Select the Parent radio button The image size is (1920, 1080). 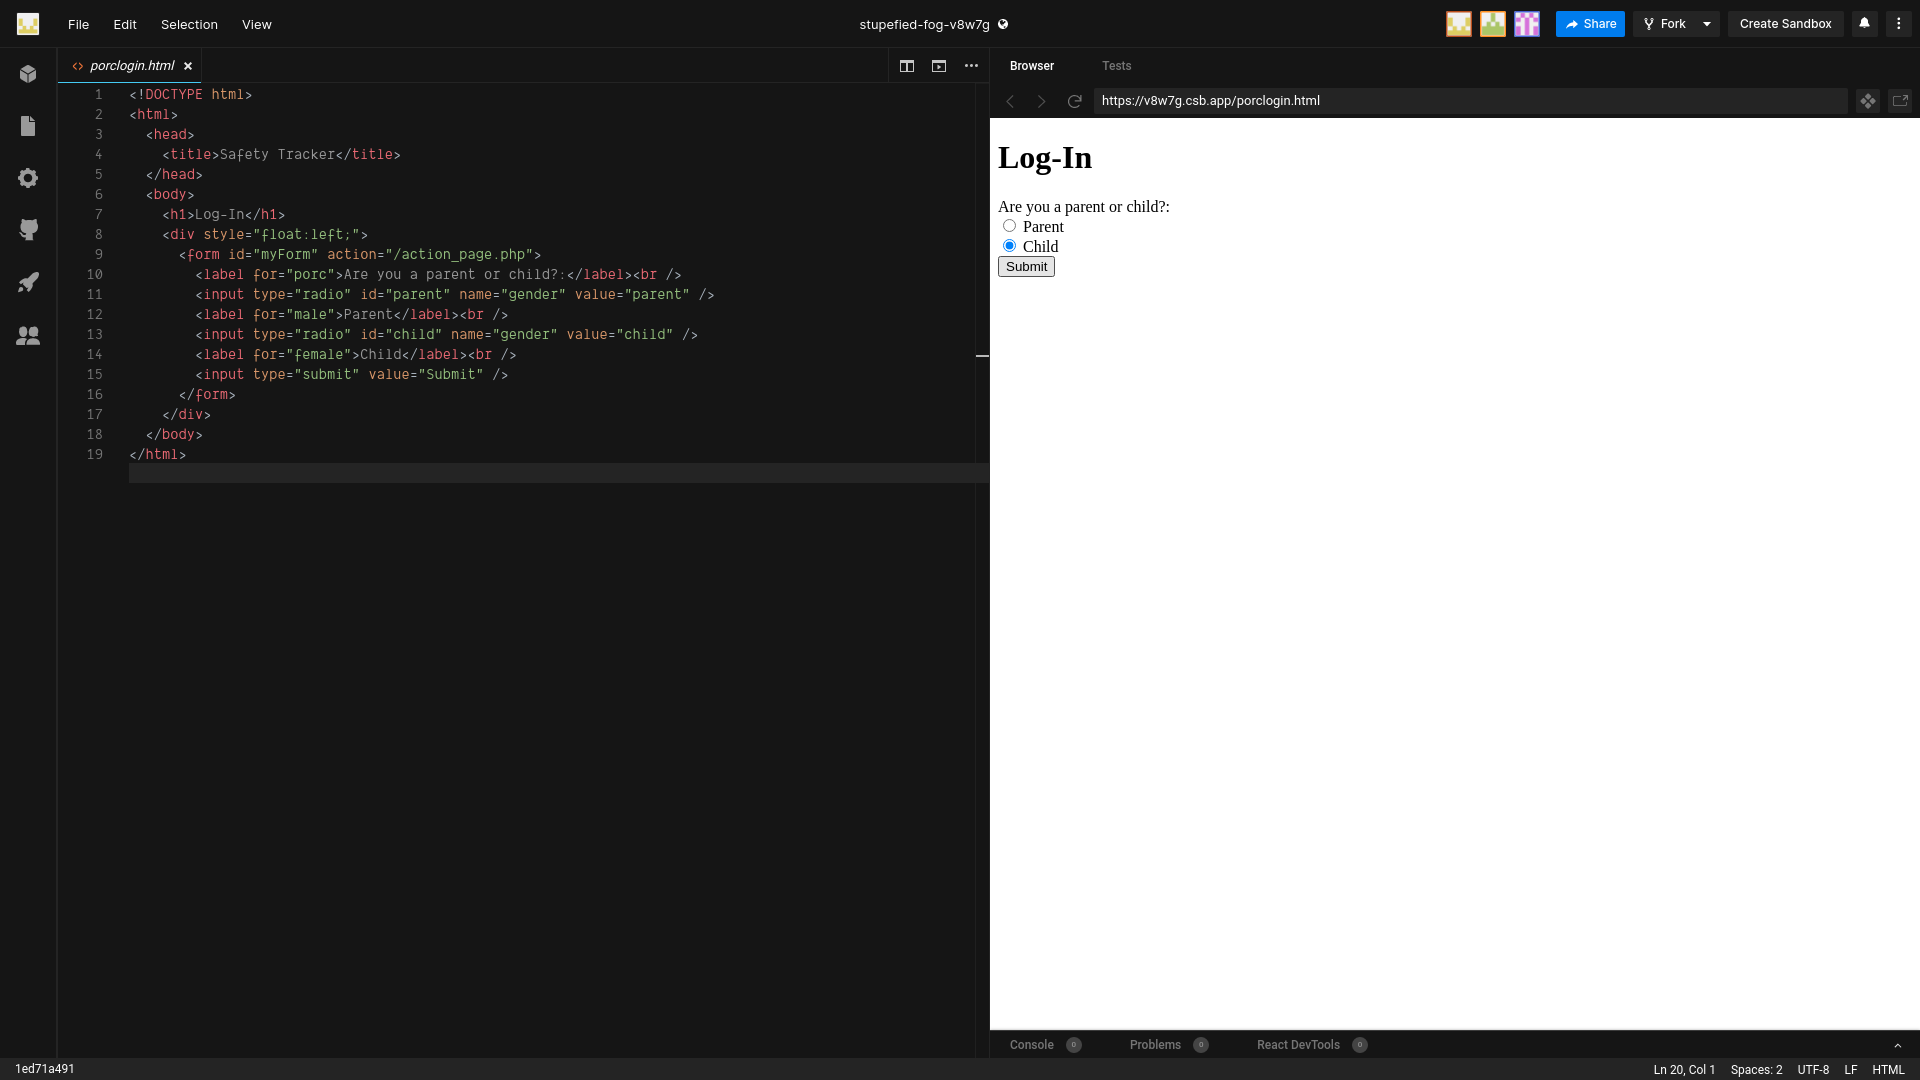(1009, 226)
